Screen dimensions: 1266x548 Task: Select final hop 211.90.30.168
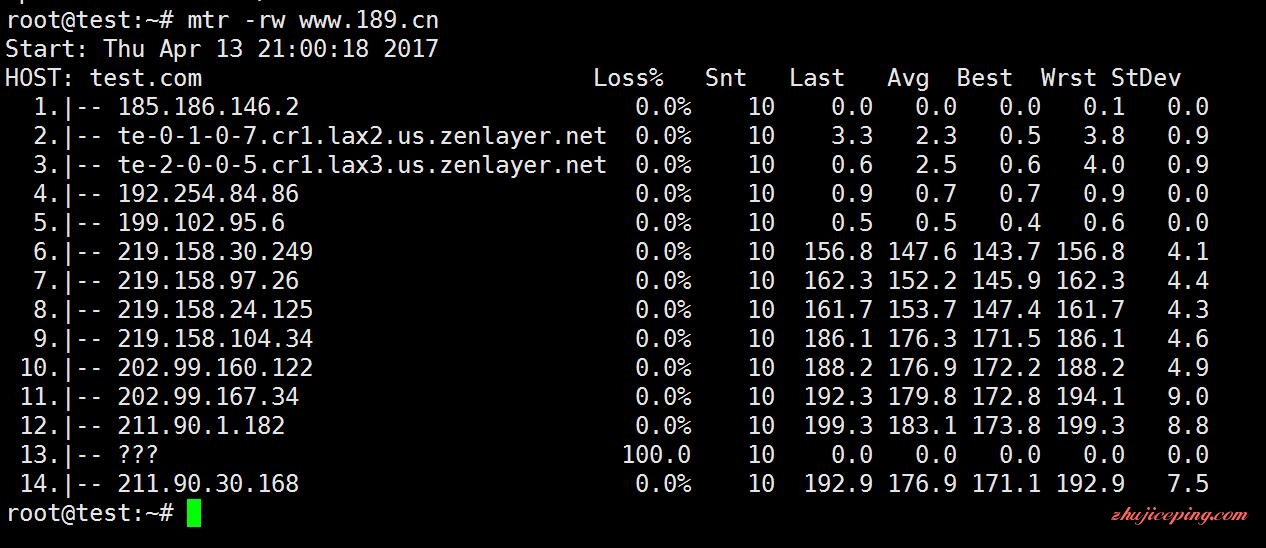coord(208,484)
